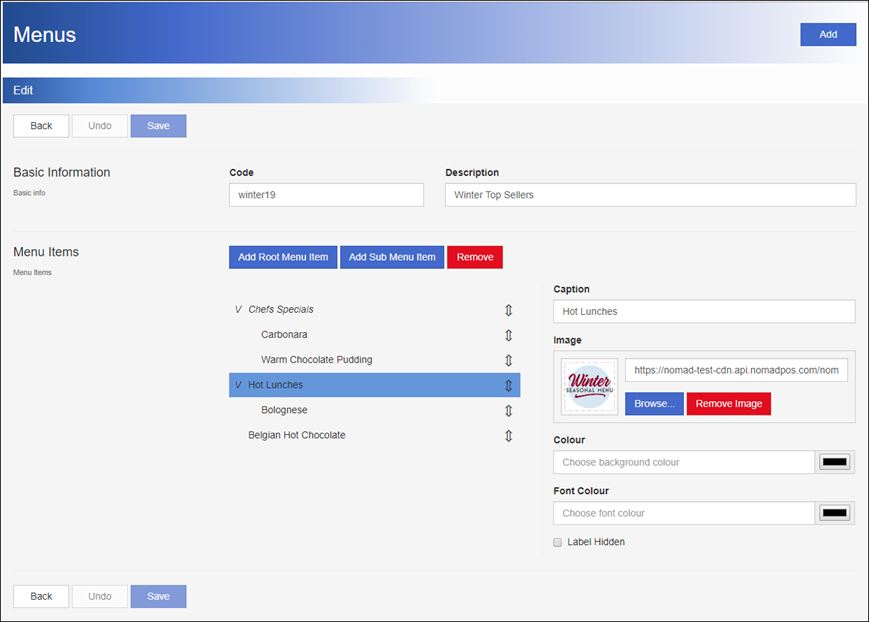This screenshot has height=622, width=869.
Task: Click the reorder arrows beside Chefs Specials
Action: coord(509,310)
